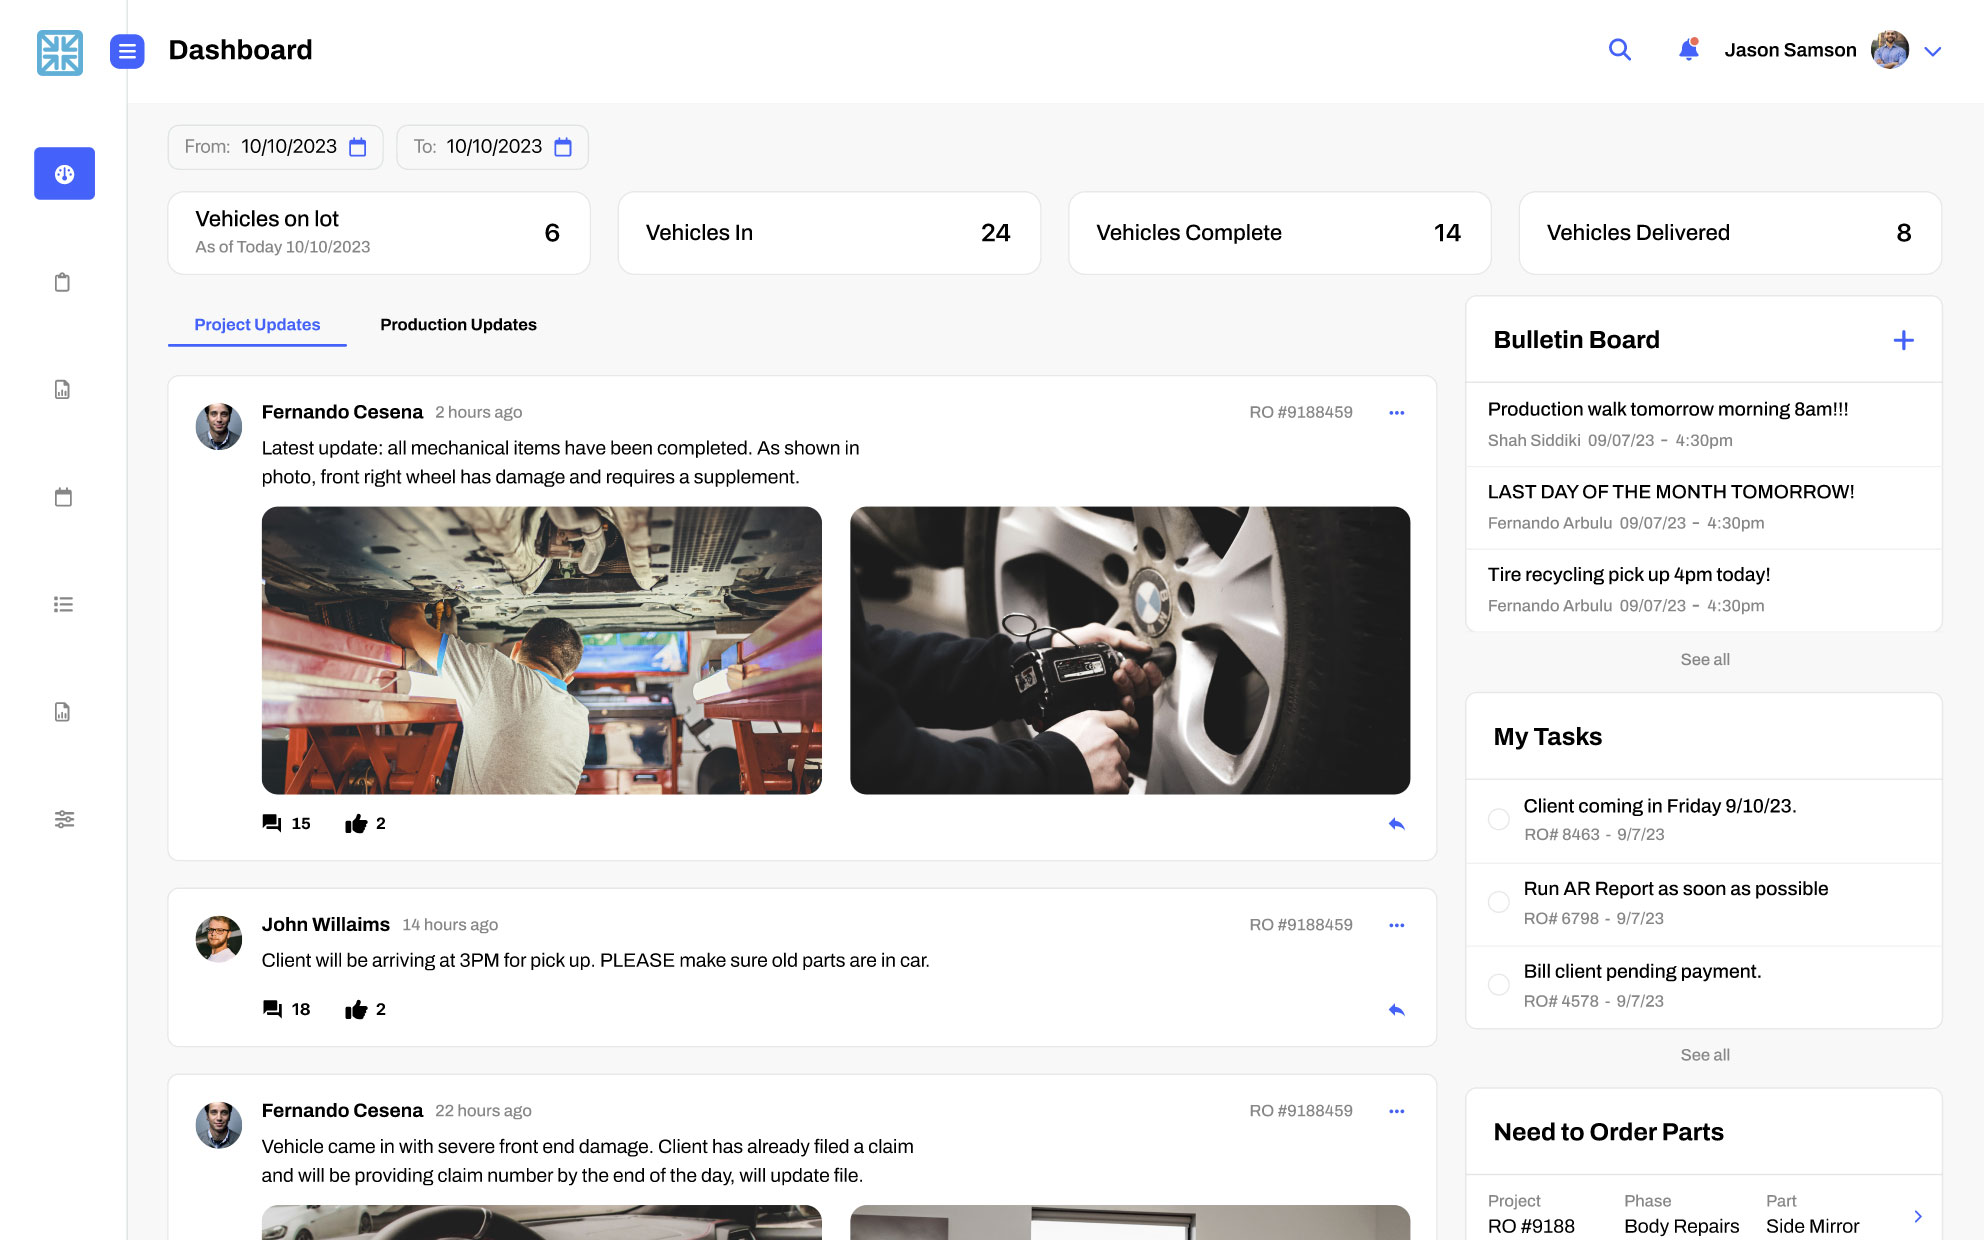Screen dimensions: 1984x1240
Task: Open the clipboard icon in sidebar
Action: [x=63, y=282]
